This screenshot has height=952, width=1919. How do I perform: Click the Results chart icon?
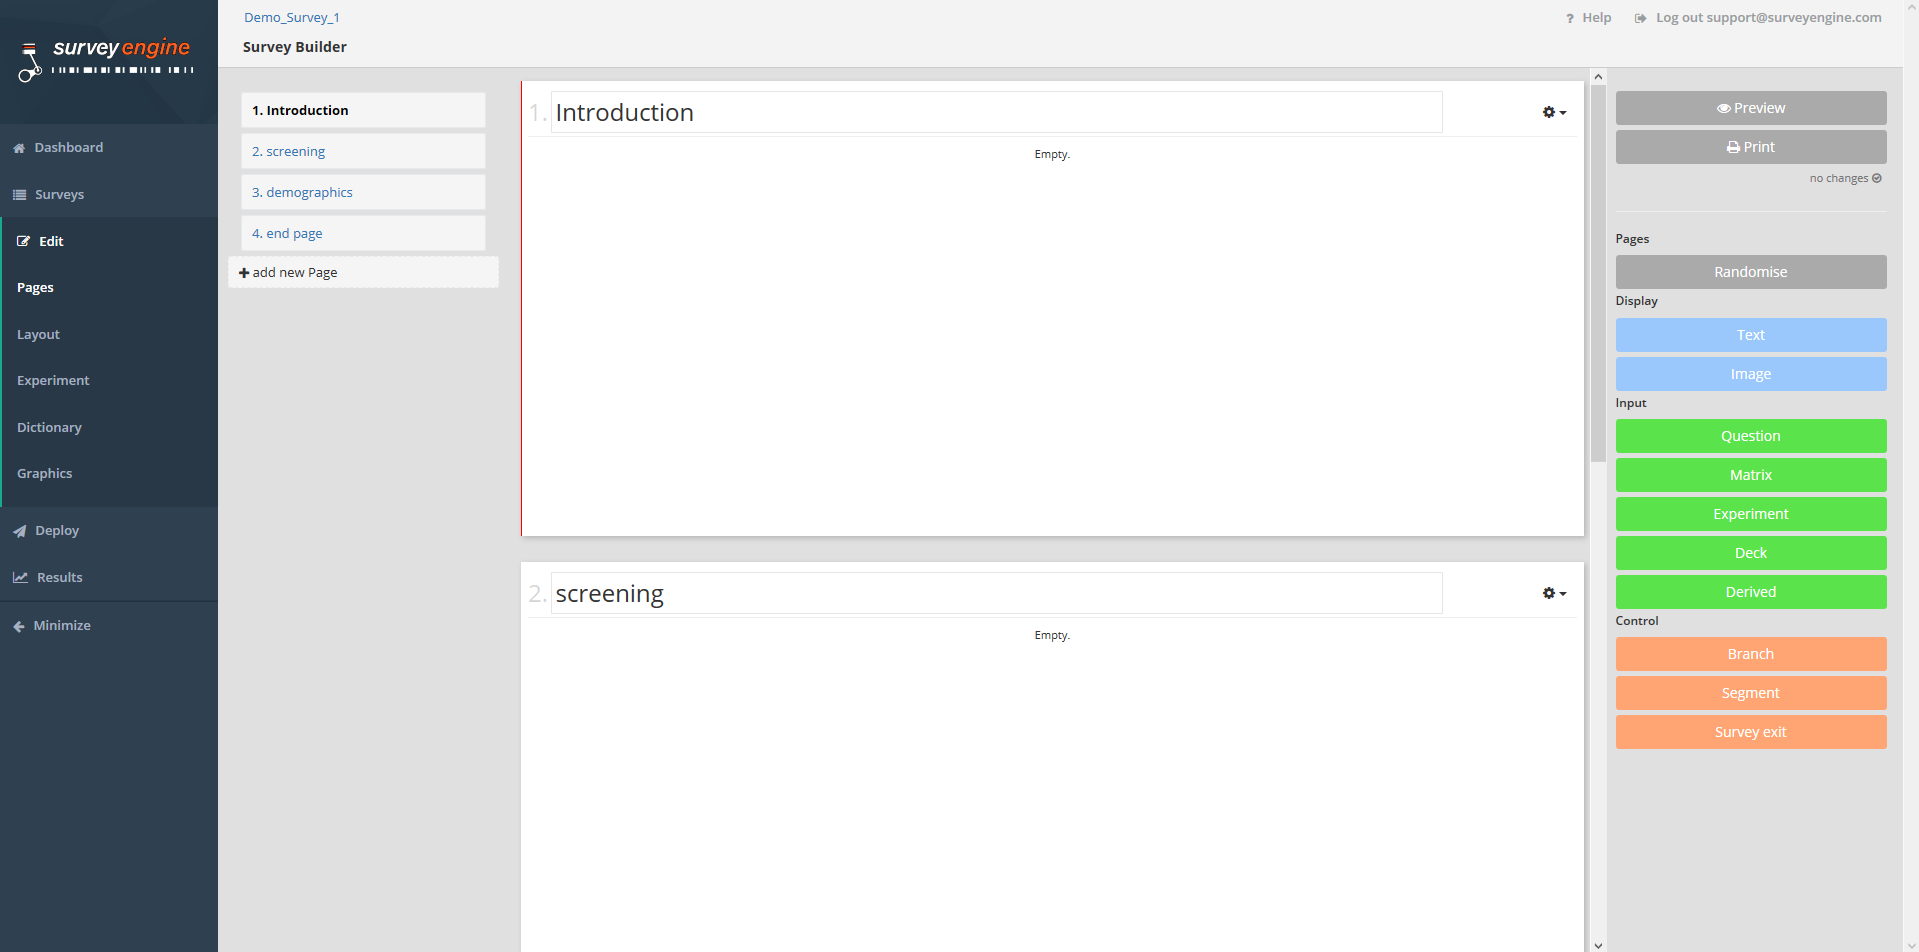[20, 578]
